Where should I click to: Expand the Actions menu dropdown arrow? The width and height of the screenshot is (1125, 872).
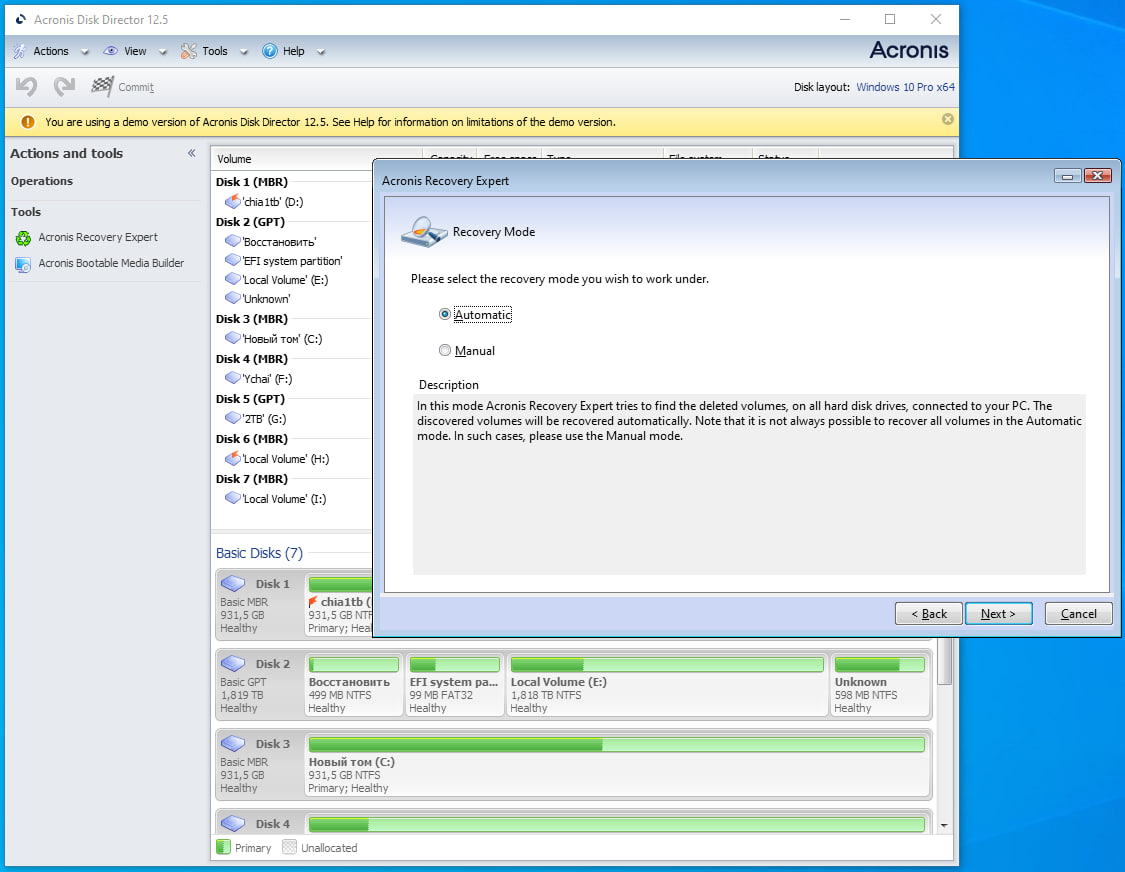click(x=85, y=52)
